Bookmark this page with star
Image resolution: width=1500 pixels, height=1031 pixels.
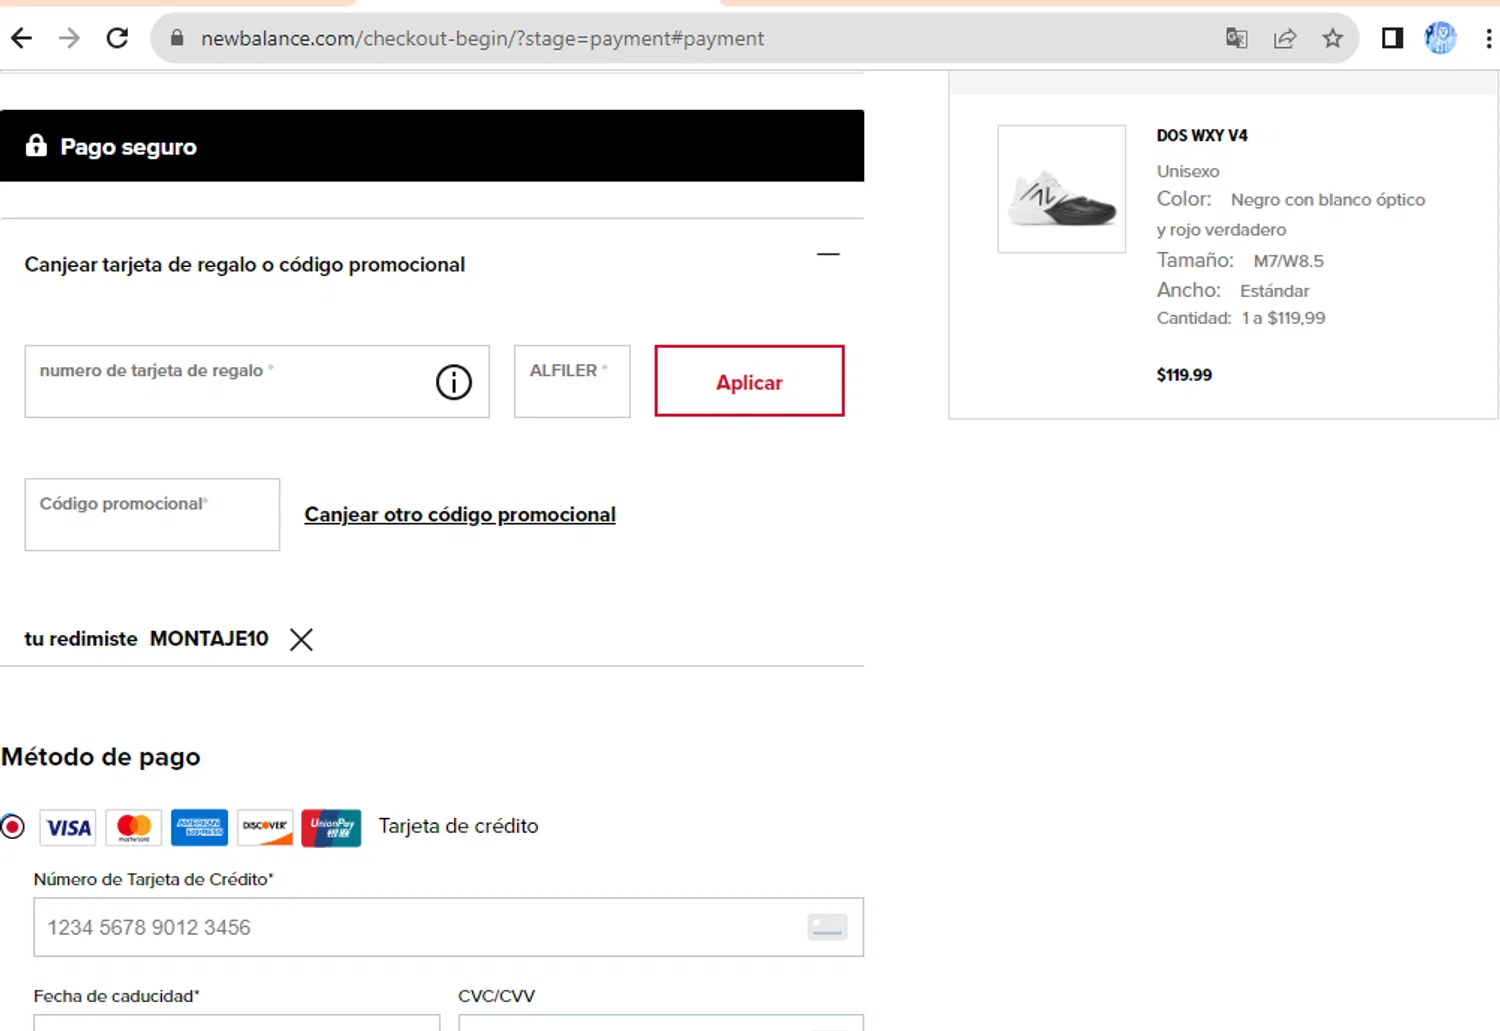[x=1333, y=38]
